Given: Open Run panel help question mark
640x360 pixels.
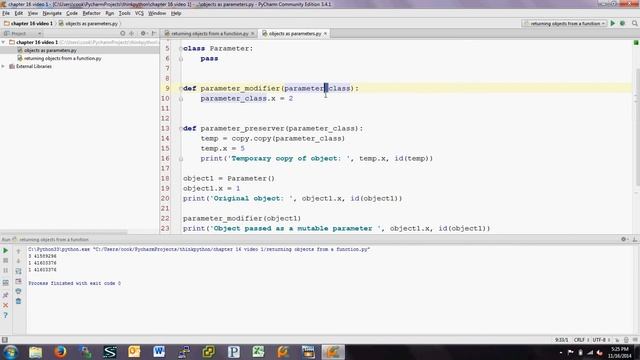Looking at the screenshot, I should tap(5, 315).
